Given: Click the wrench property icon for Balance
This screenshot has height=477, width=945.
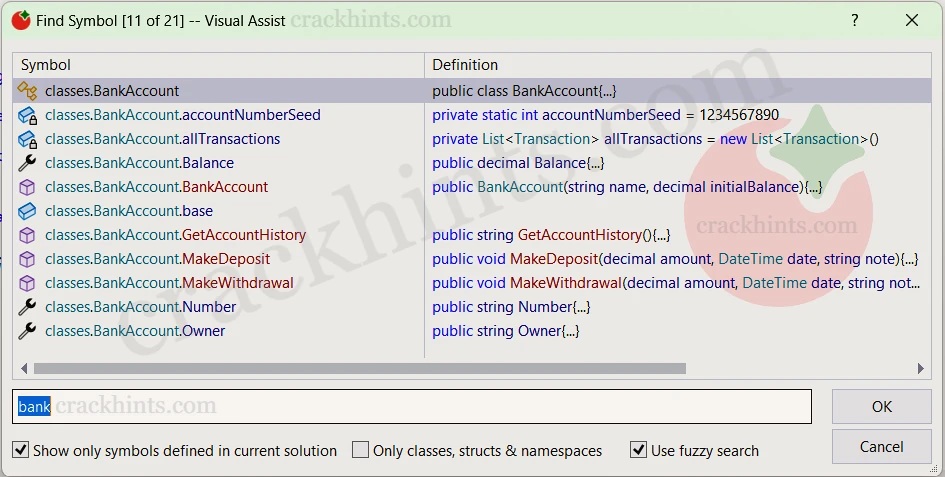Looking at the screenshot, I should 27,163.
